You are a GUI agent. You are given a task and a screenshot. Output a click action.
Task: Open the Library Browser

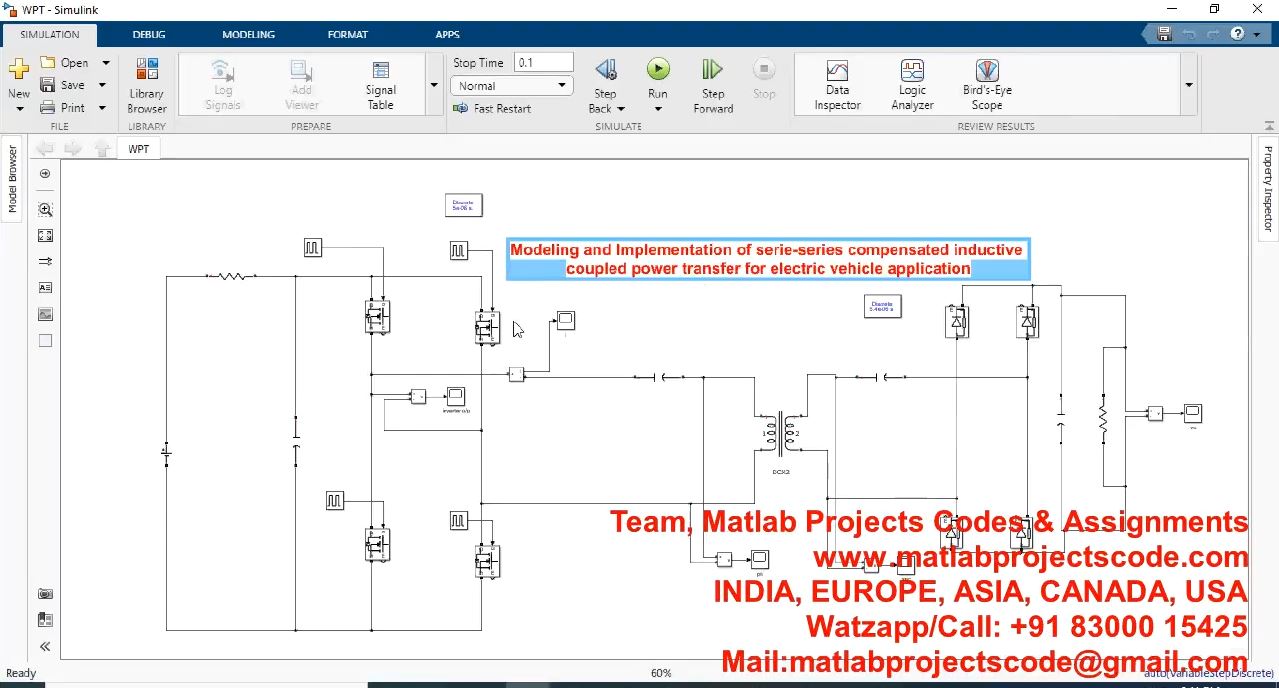(147, 85)
